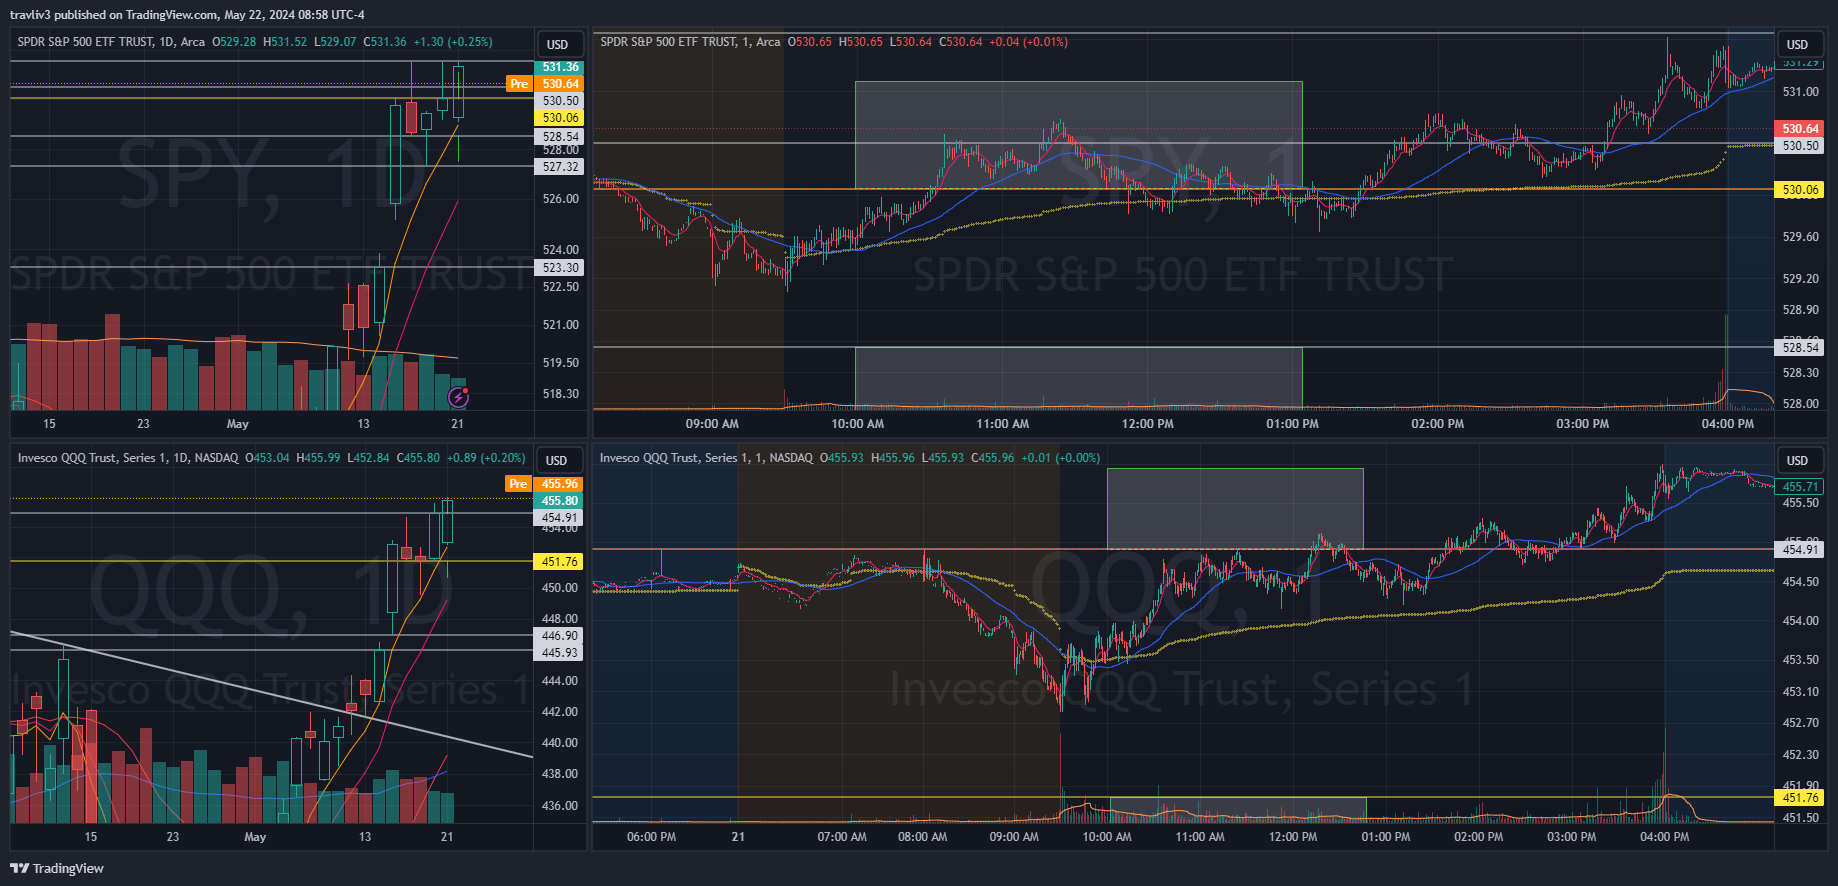Click the May date label on QQQ daily axis

point(255,837)
